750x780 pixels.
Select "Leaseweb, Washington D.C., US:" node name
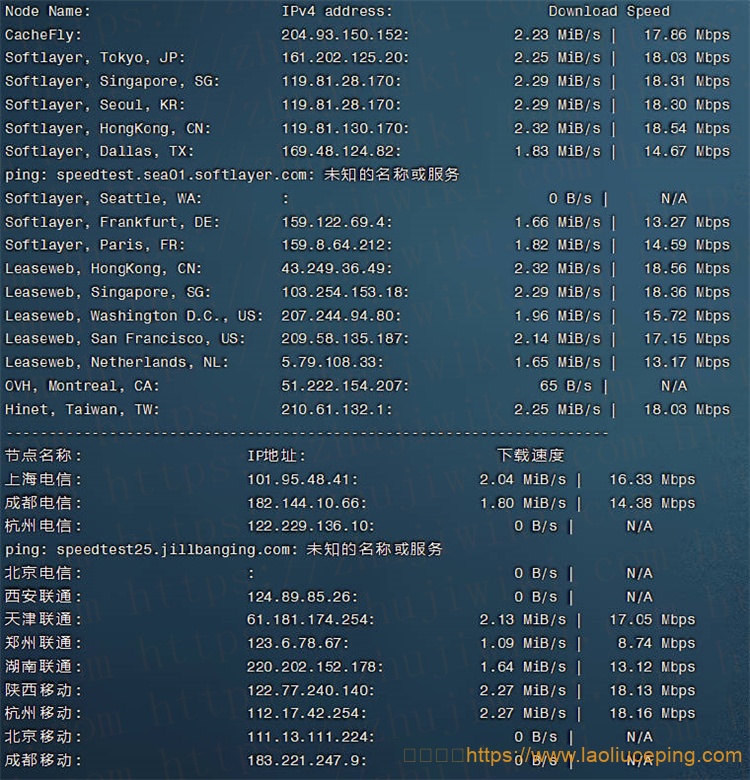click(x=134, y=316)
